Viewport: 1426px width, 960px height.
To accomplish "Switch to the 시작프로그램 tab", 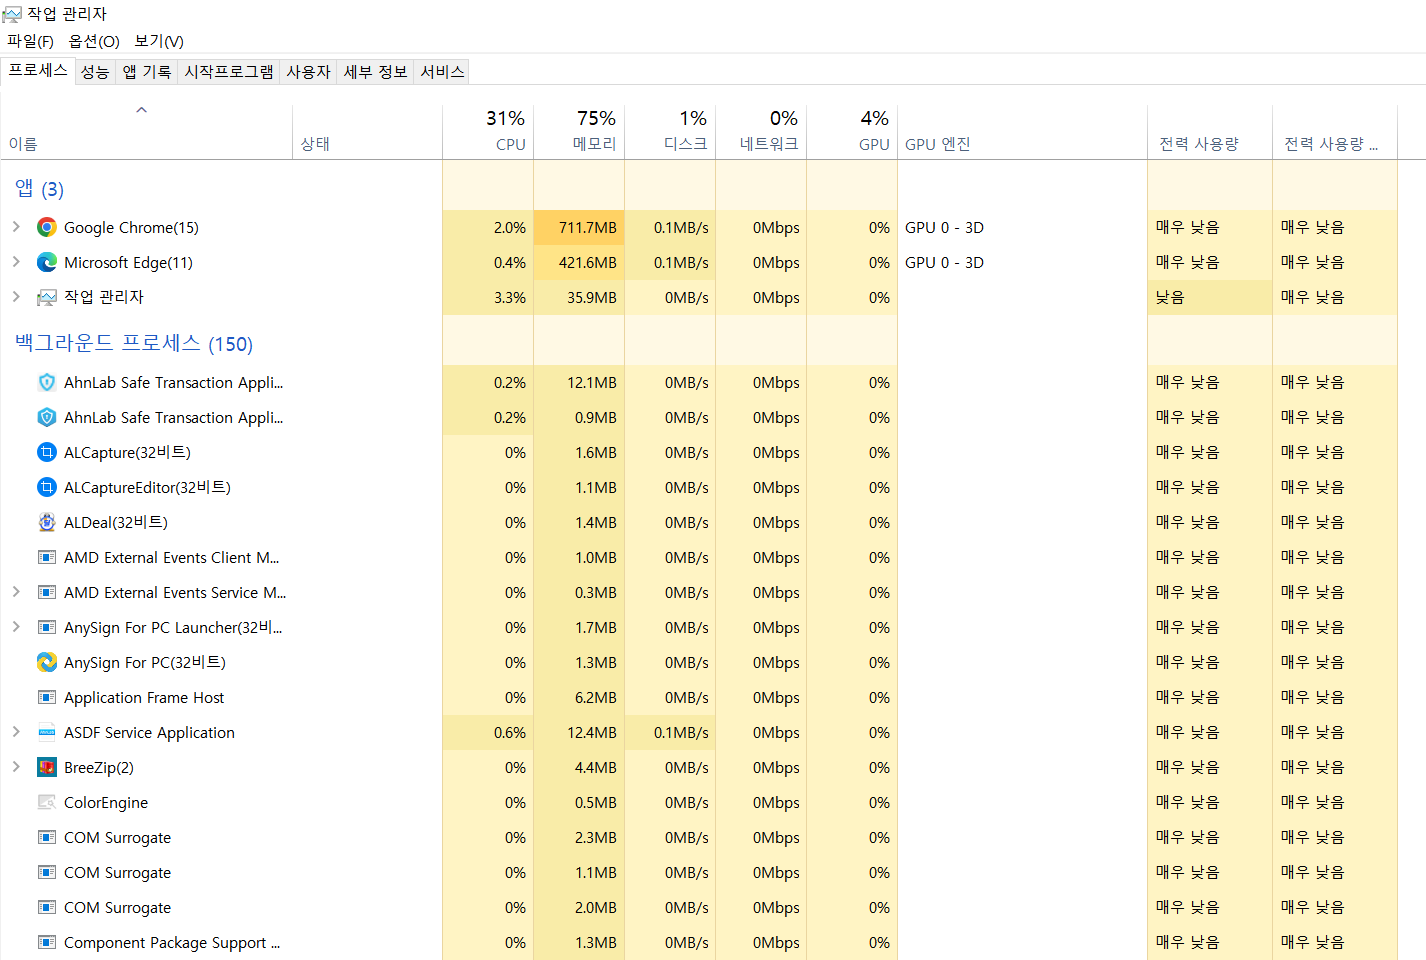I will click(228, 72).
